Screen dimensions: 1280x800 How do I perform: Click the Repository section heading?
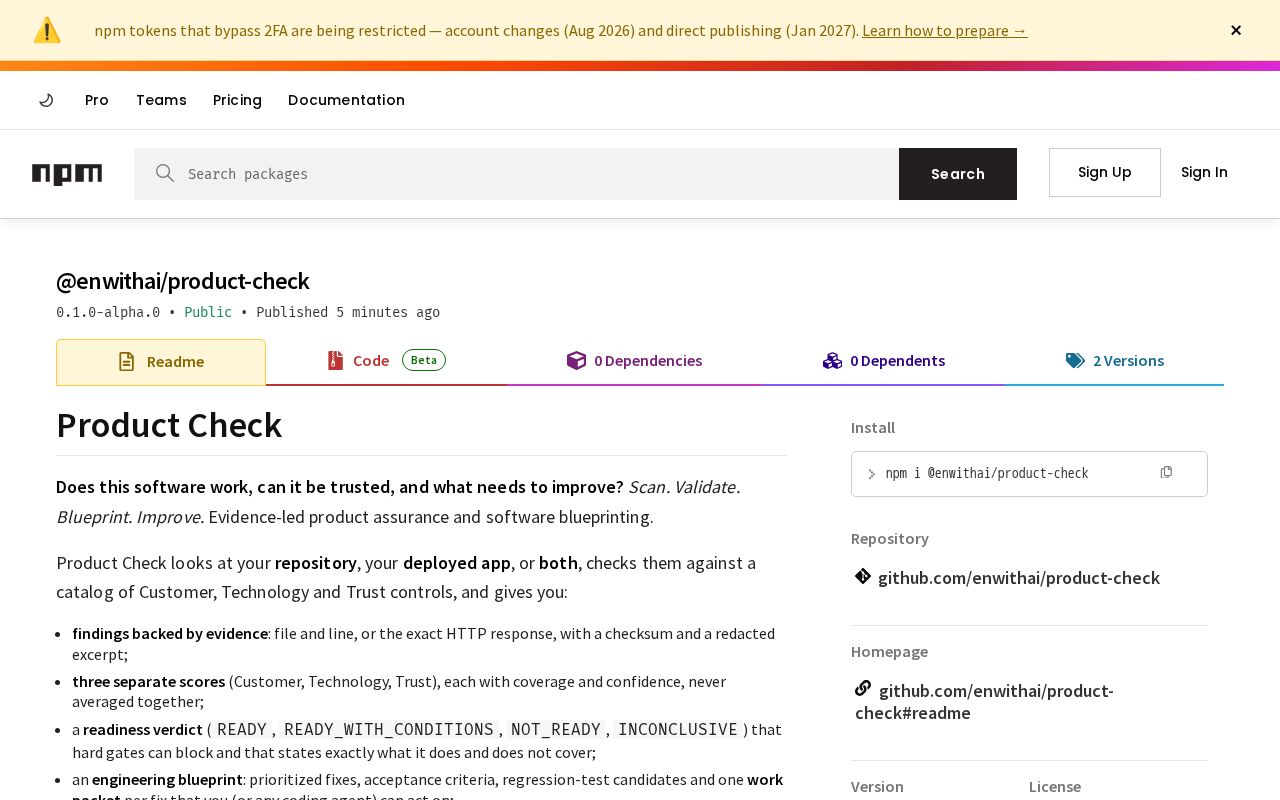click(x=890, y=539)
